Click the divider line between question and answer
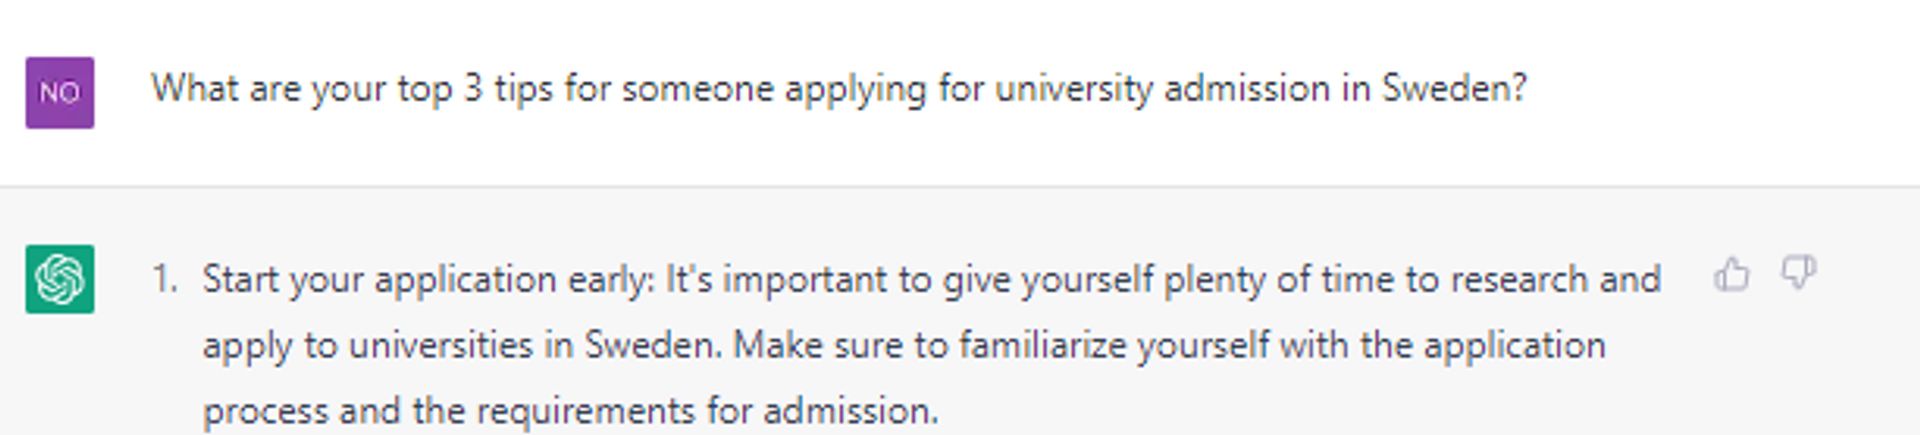The image size is (1920, 435). click(x=960, y=186)
